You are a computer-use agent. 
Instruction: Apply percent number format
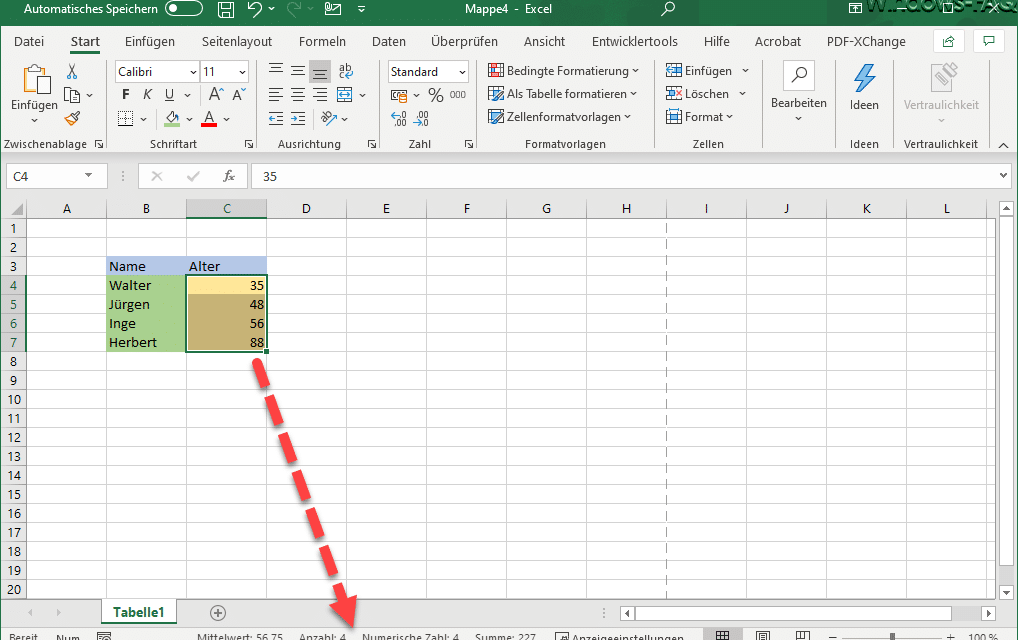pos(436,95)
